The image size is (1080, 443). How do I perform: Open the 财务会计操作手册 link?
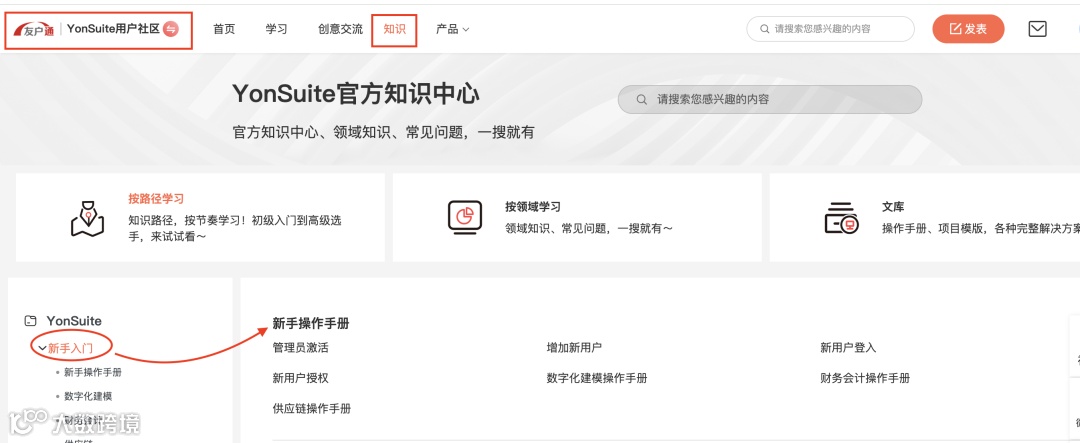pos(865,378)
